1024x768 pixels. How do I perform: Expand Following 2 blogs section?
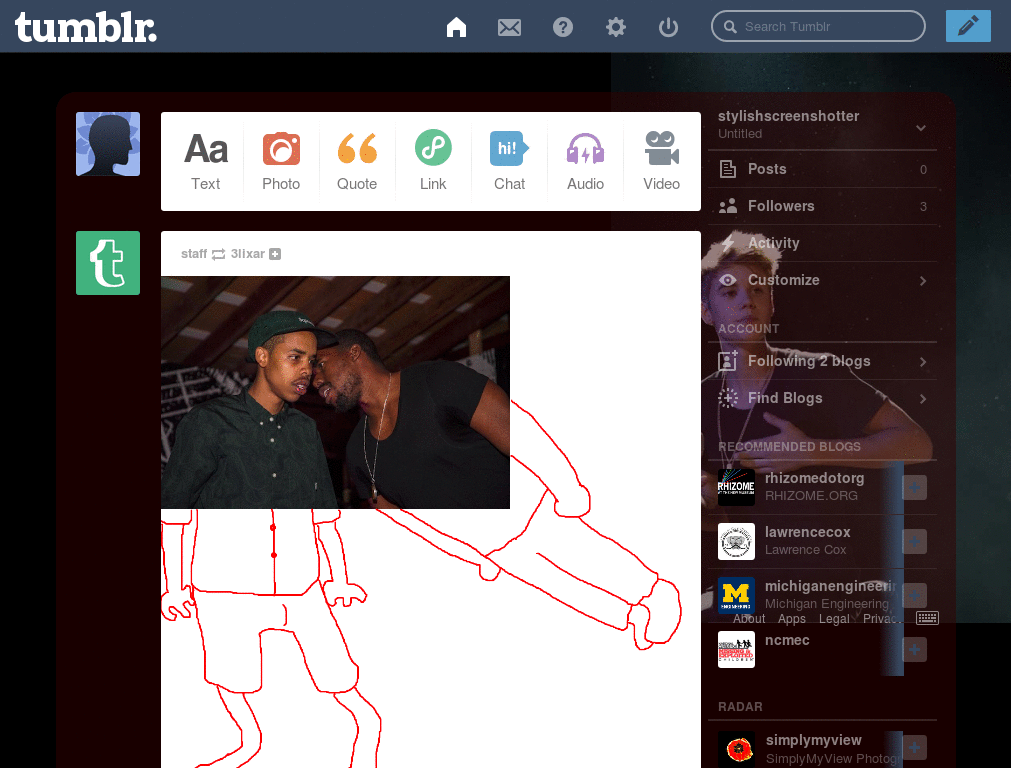tap(822, 361)
